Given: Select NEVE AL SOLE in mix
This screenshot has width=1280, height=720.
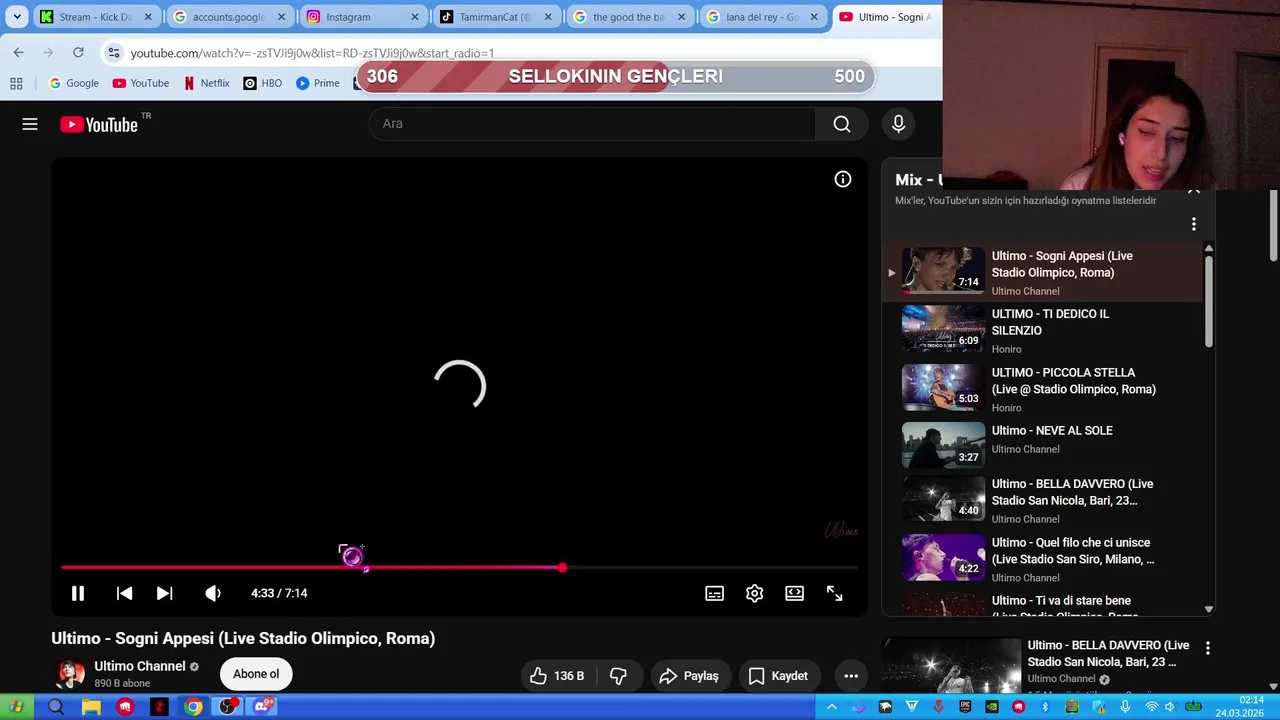Looking at the screenshot, I should (x=1040, y=446).
